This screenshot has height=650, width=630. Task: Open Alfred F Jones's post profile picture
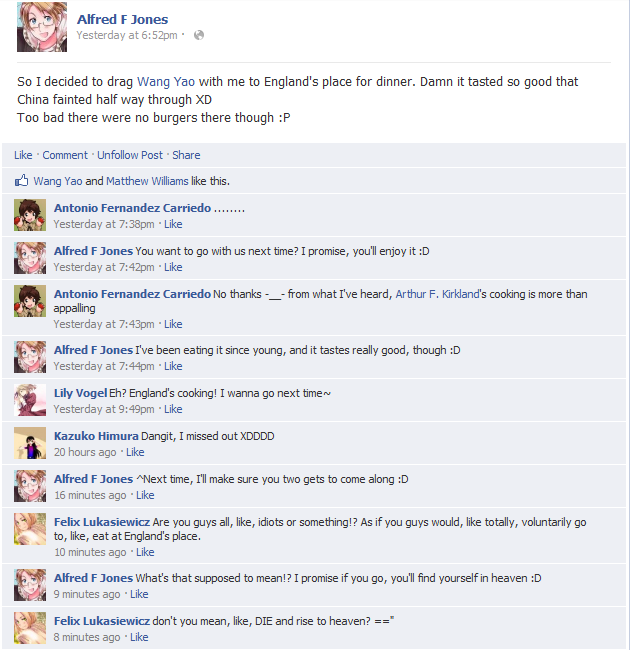click(x=42, y=27)
